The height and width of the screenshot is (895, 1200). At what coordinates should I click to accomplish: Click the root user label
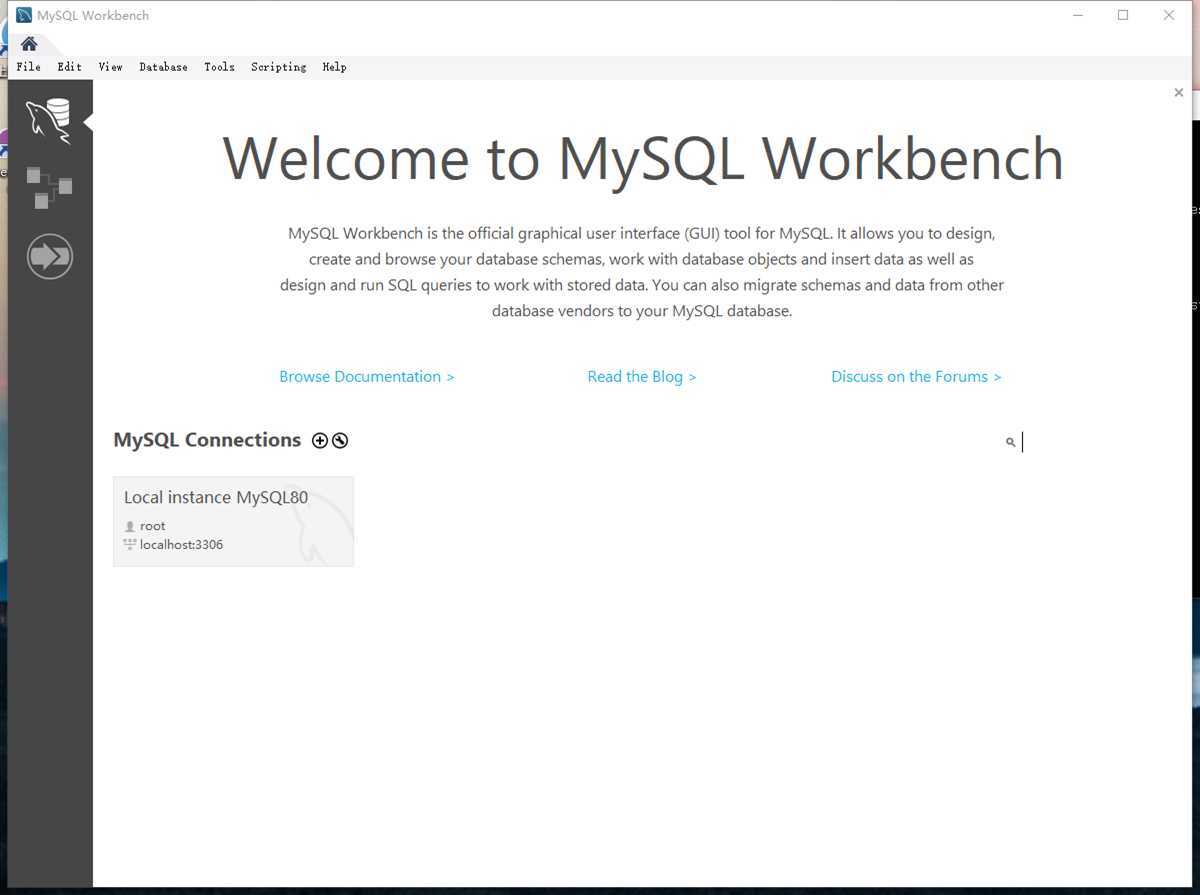tap(153, 526)
